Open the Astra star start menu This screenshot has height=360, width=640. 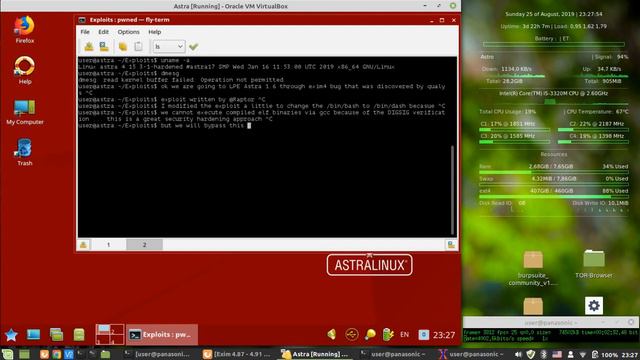11,335
